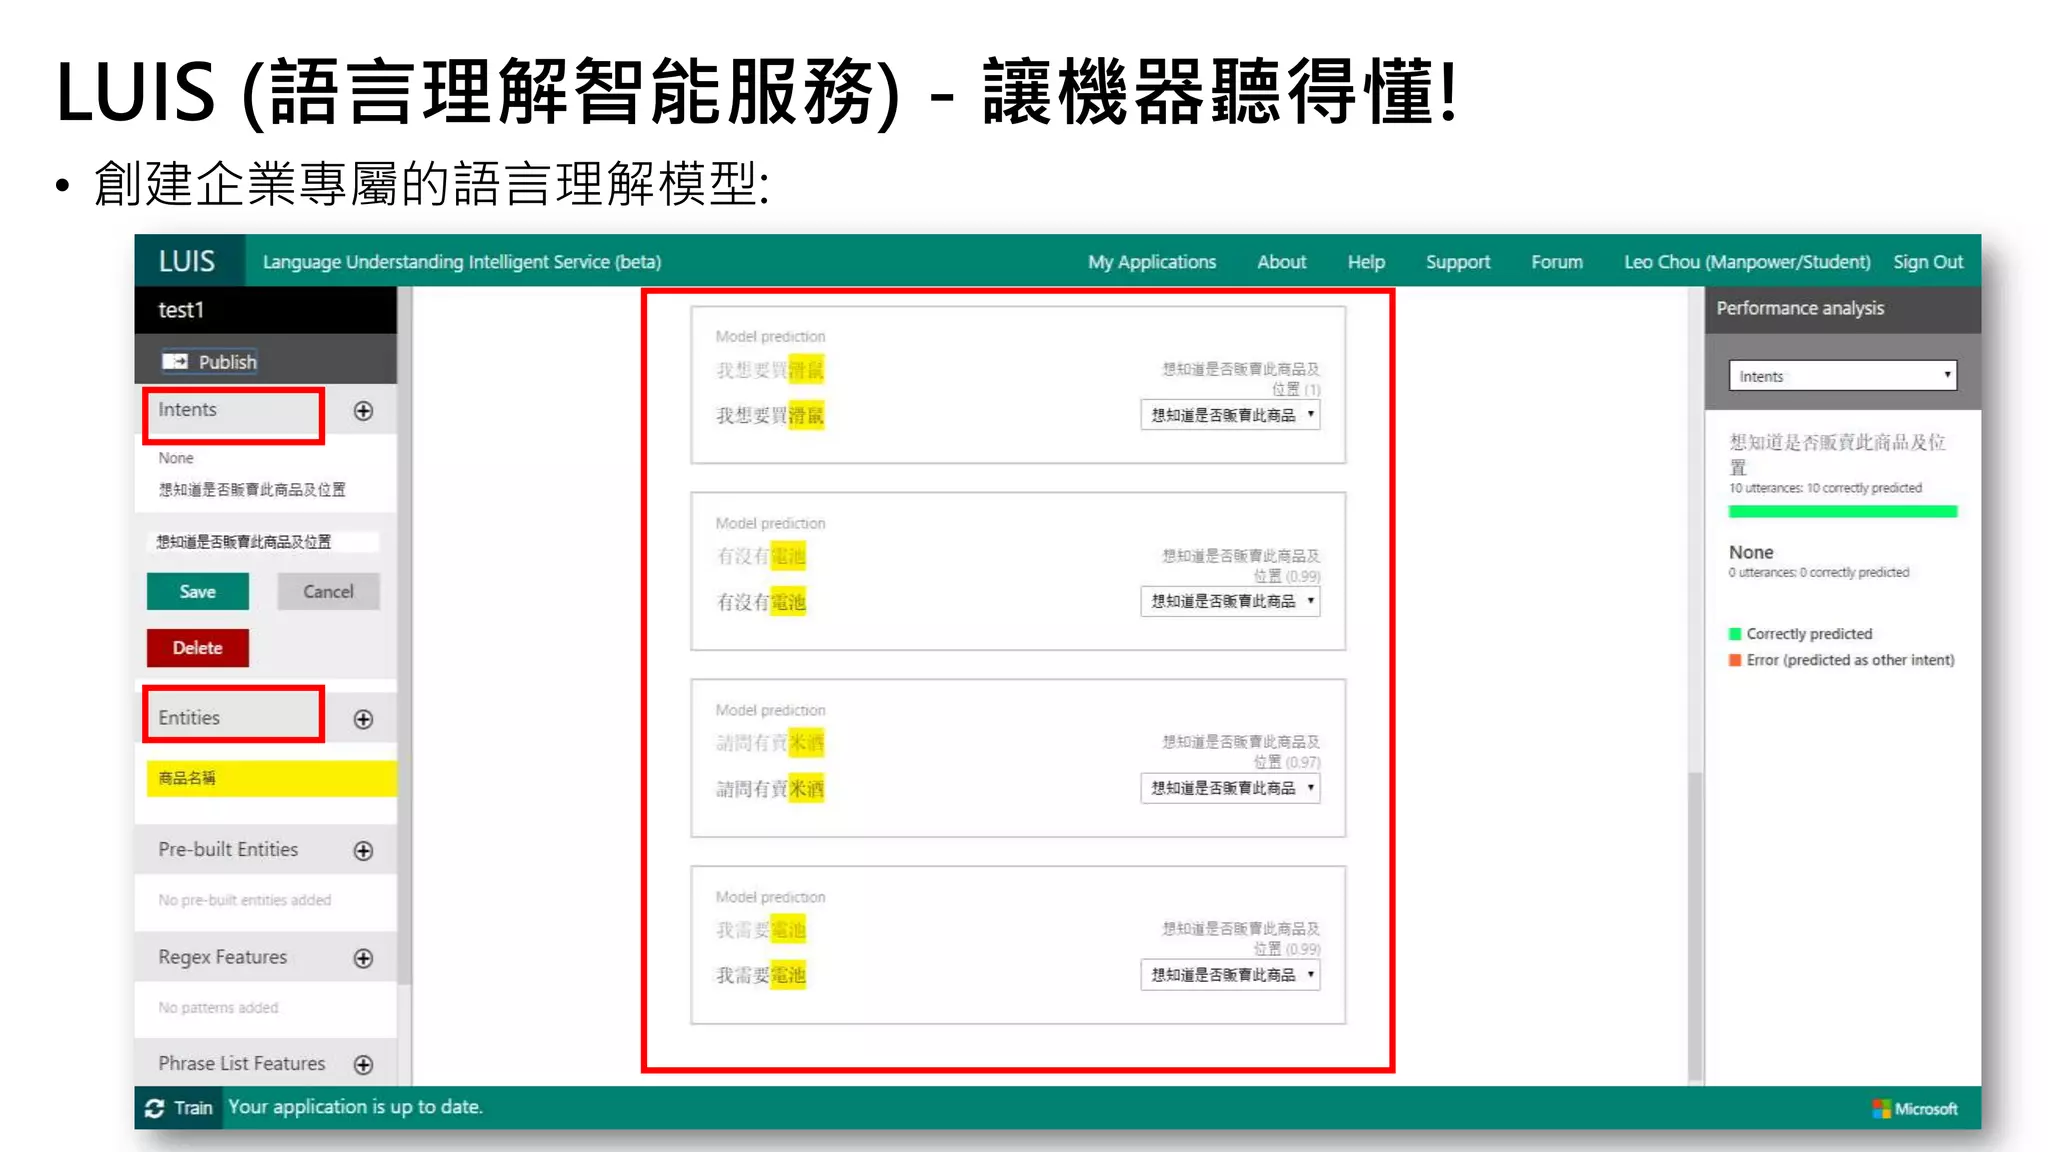Add a Regex Feature via the plus icon
2048x1152 pixels.
363,958
